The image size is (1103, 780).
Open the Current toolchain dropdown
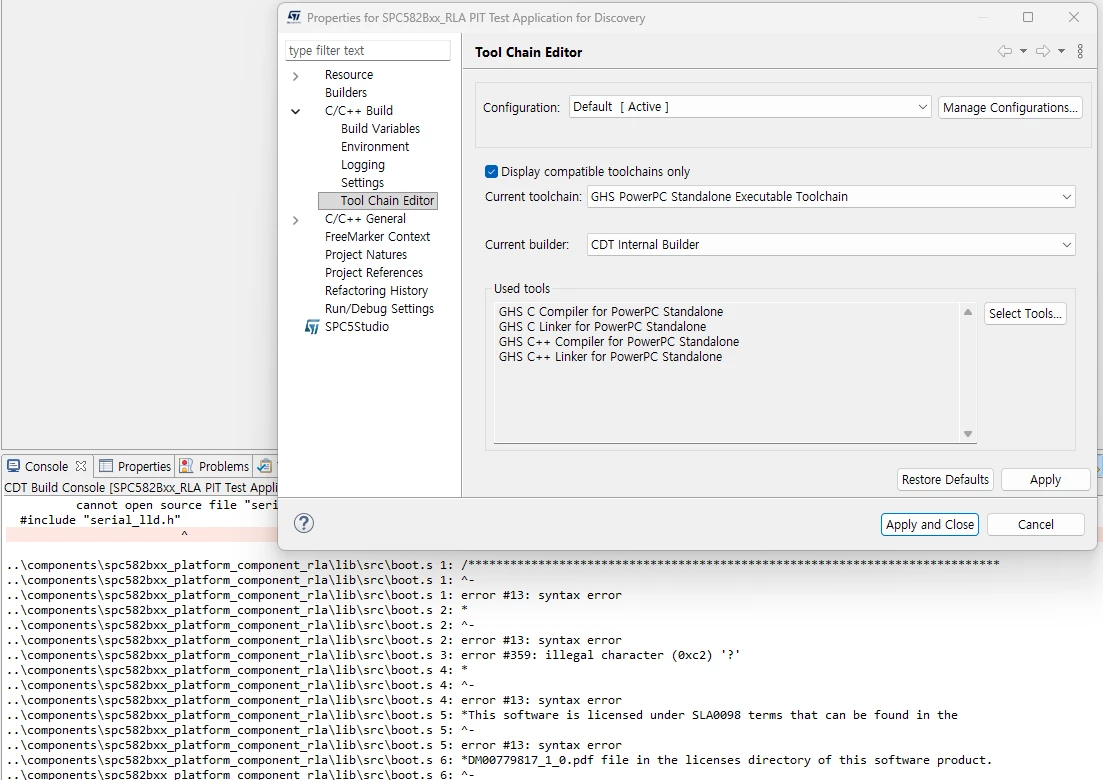tap(831, 196)
